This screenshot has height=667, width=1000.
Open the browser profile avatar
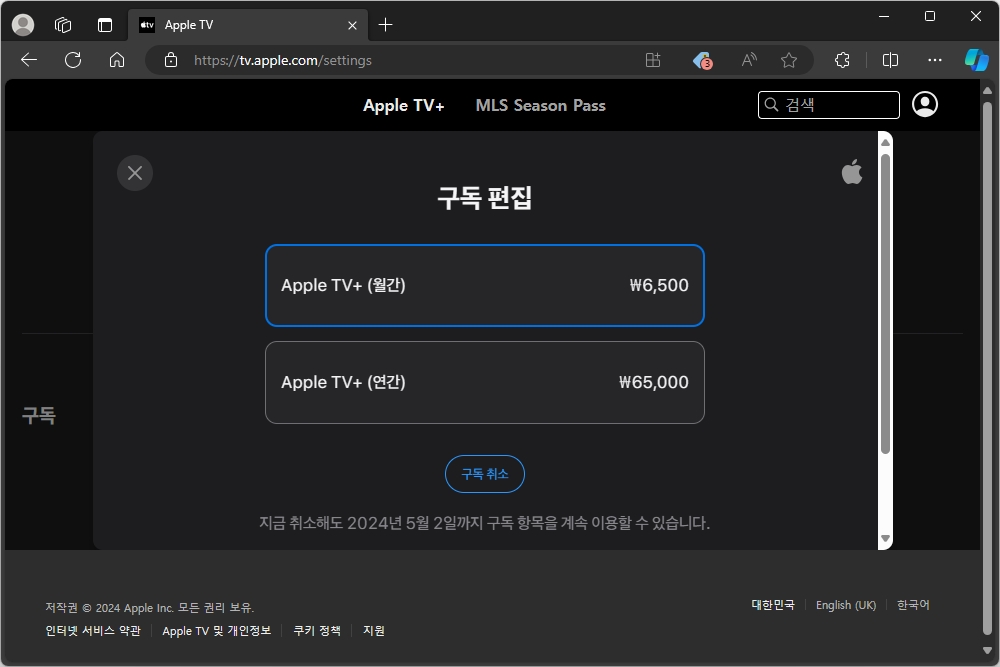point(23,25)
